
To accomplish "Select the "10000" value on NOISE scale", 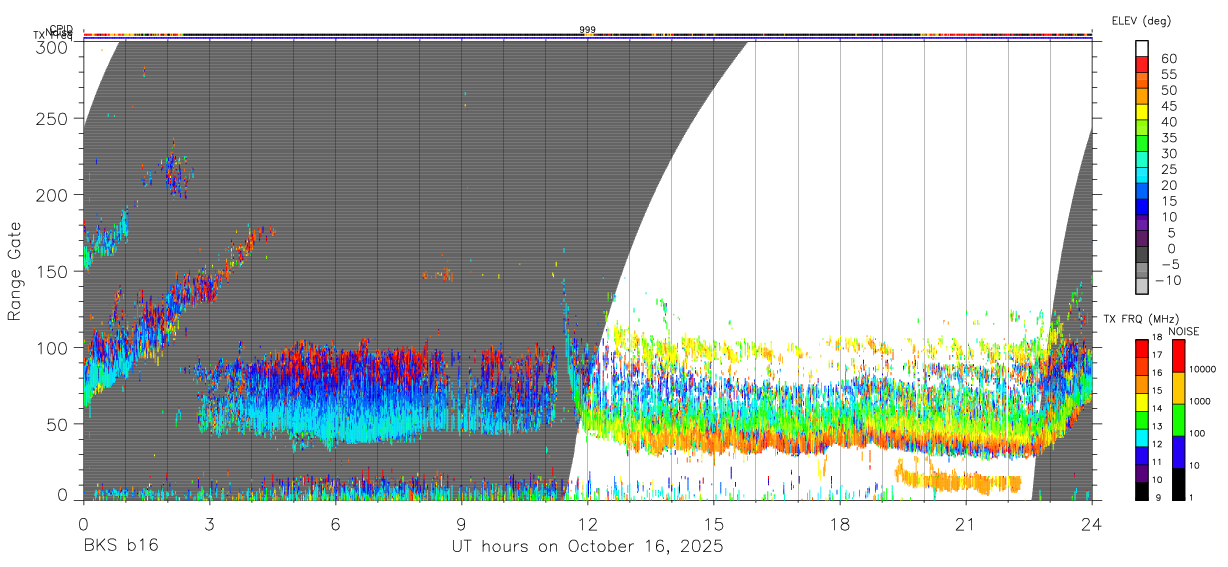I will [x=1201, y=369].
